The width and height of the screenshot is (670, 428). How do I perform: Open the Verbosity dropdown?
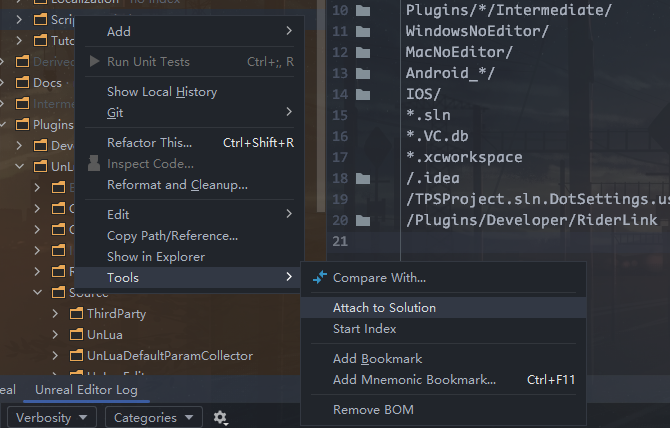pos(52,417)
